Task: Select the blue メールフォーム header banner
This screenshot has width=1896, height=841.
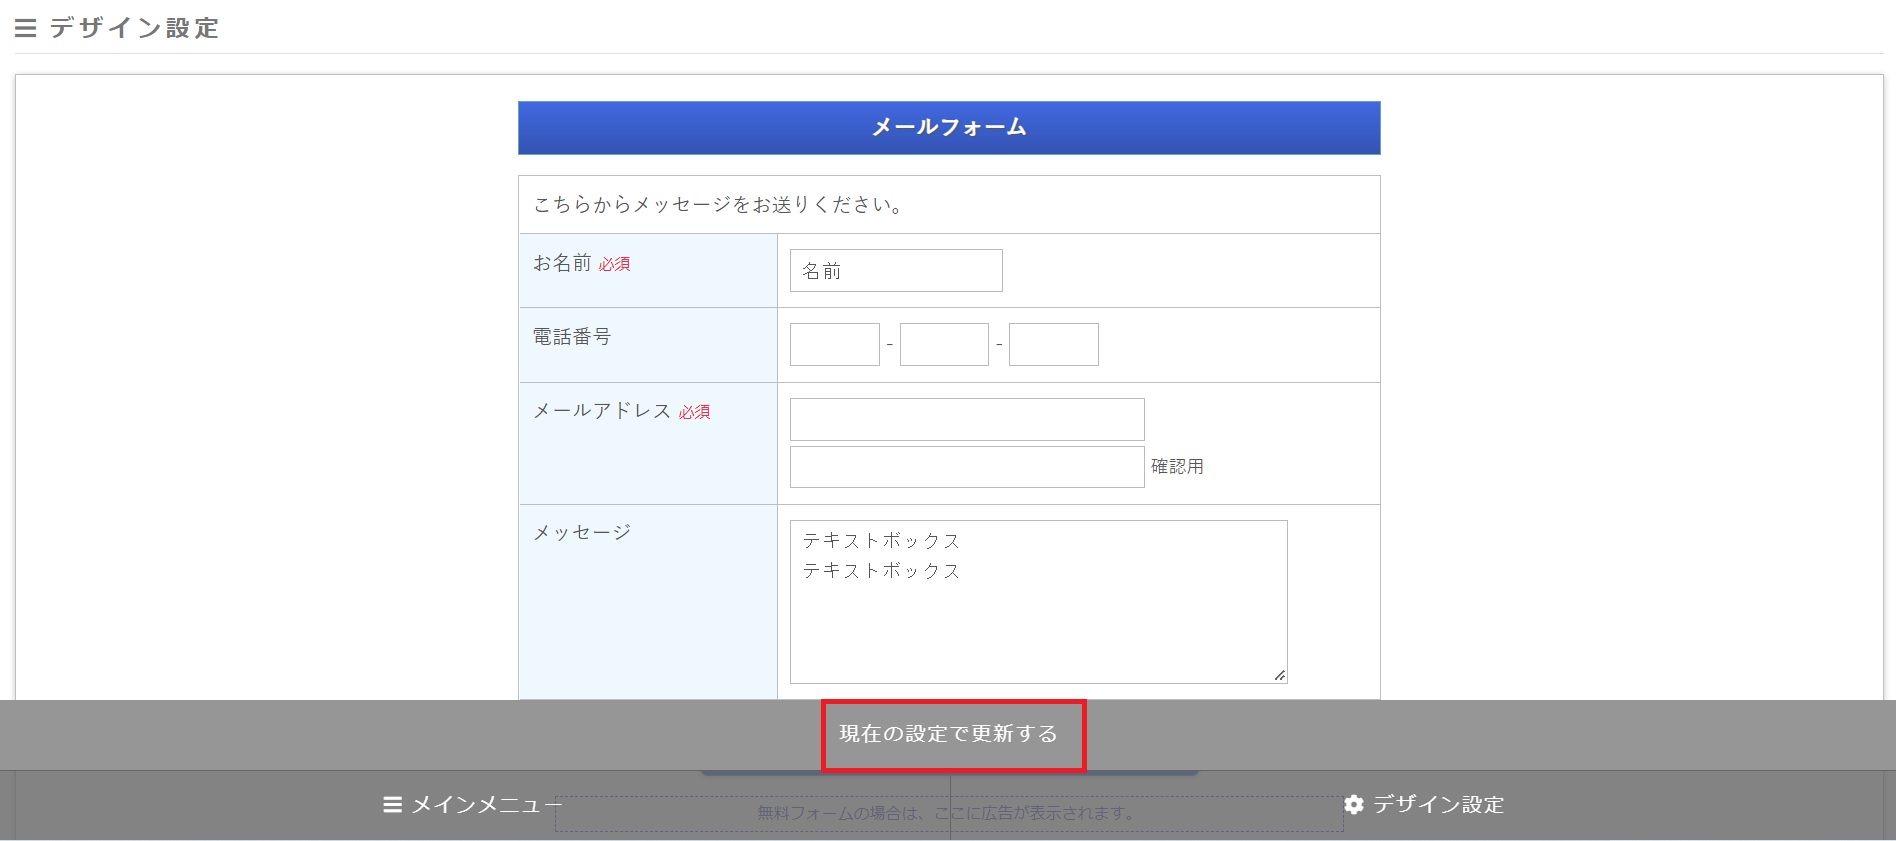Action: (948, 128)
